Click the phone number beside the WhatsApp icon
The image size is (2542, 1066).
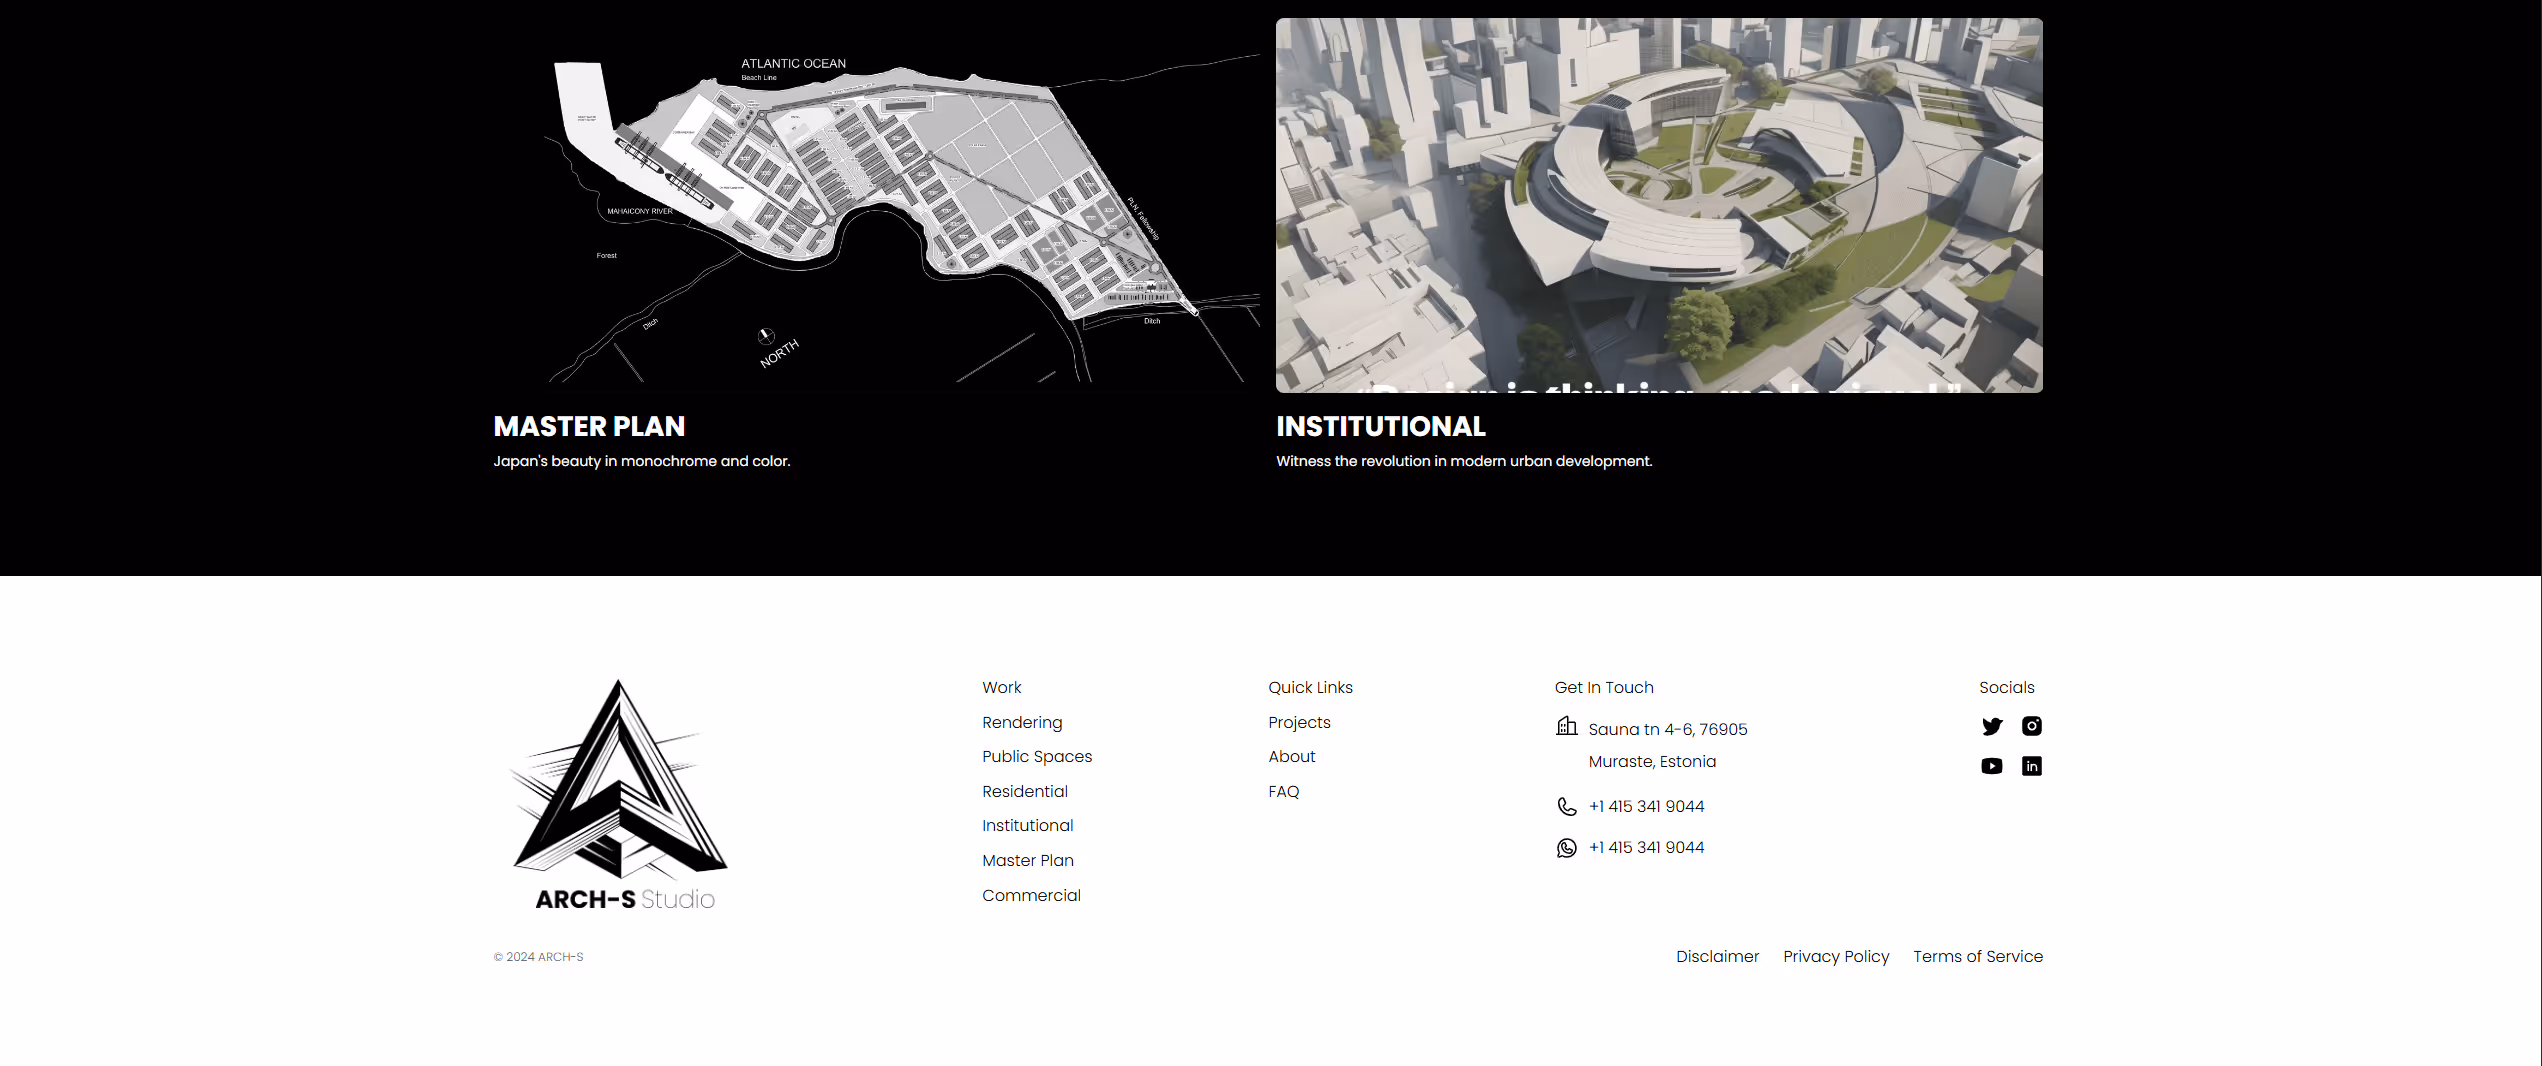click(1646, 848)
